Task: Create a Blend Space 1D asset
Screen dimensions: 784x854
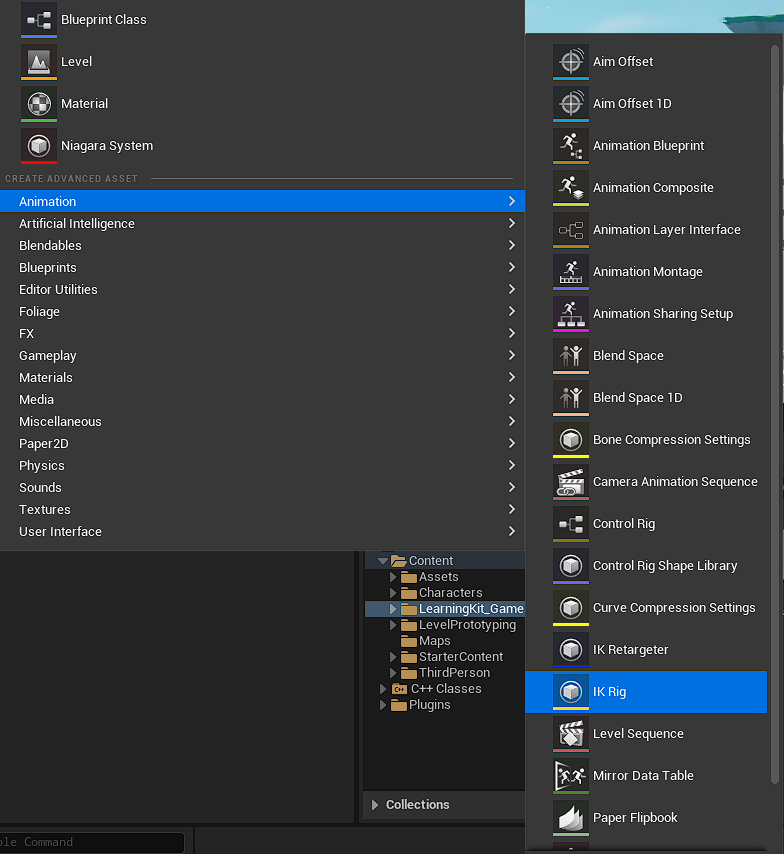Action: coord(646,397)
